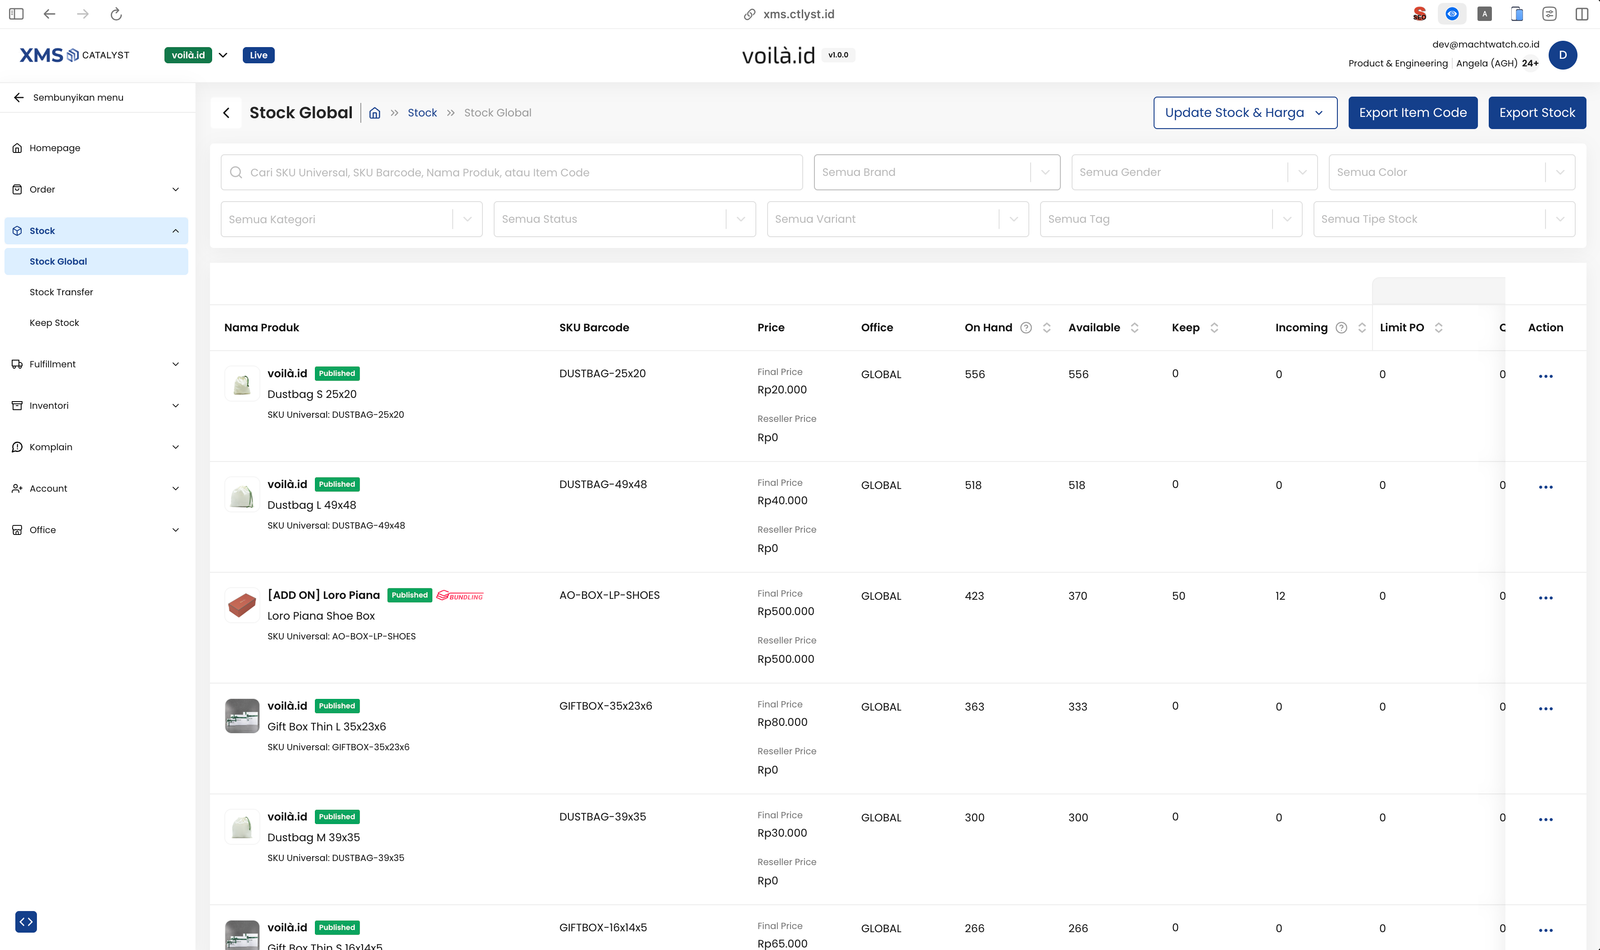Expand the Office sidebar menu
This screenshot has height=950, width=1600.
96,530
